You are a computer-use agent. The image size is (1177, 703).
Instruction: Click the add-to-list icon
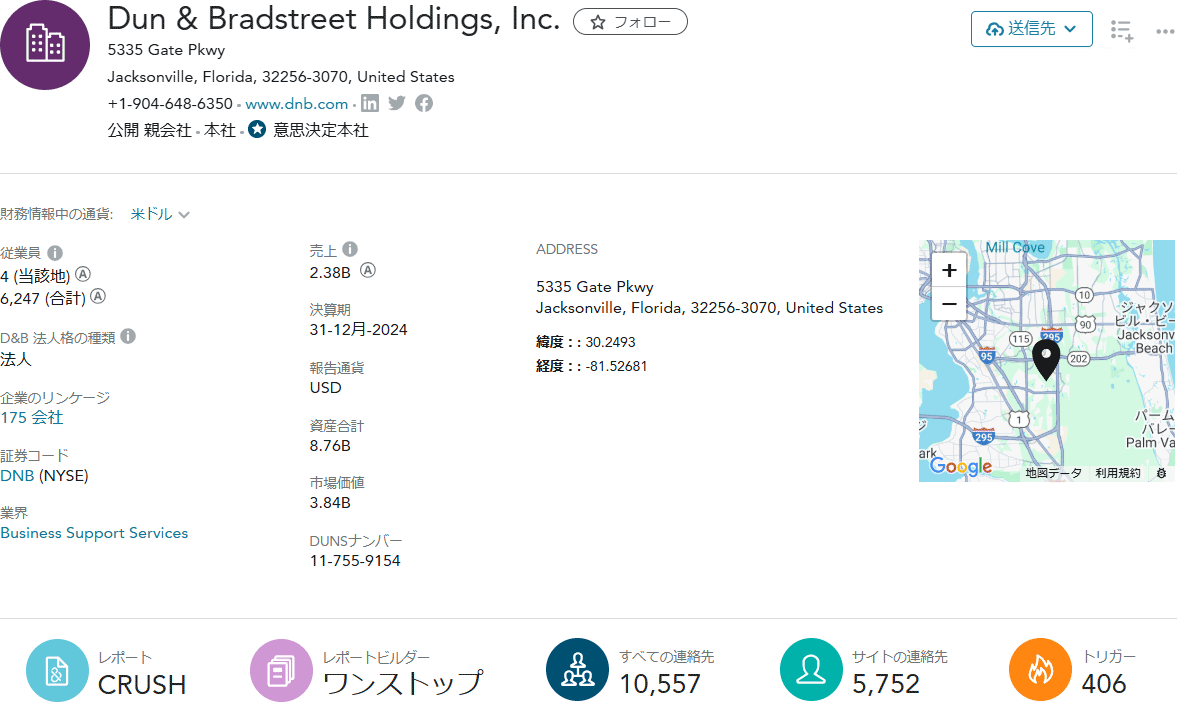1122,31
